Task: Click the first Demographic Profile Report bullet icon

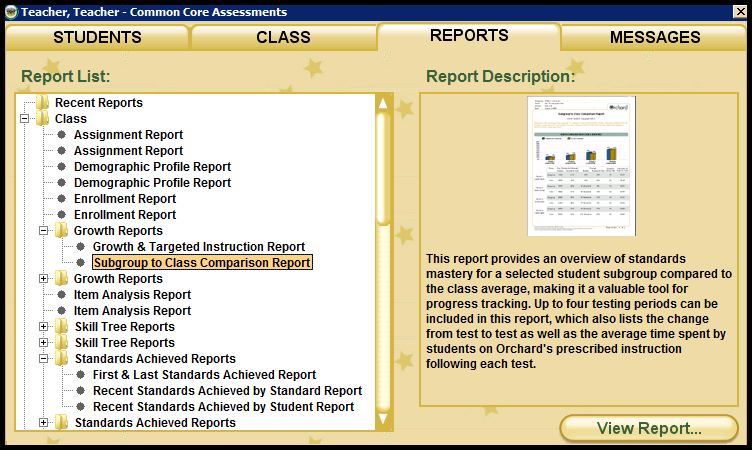Action: coord(61,166)
